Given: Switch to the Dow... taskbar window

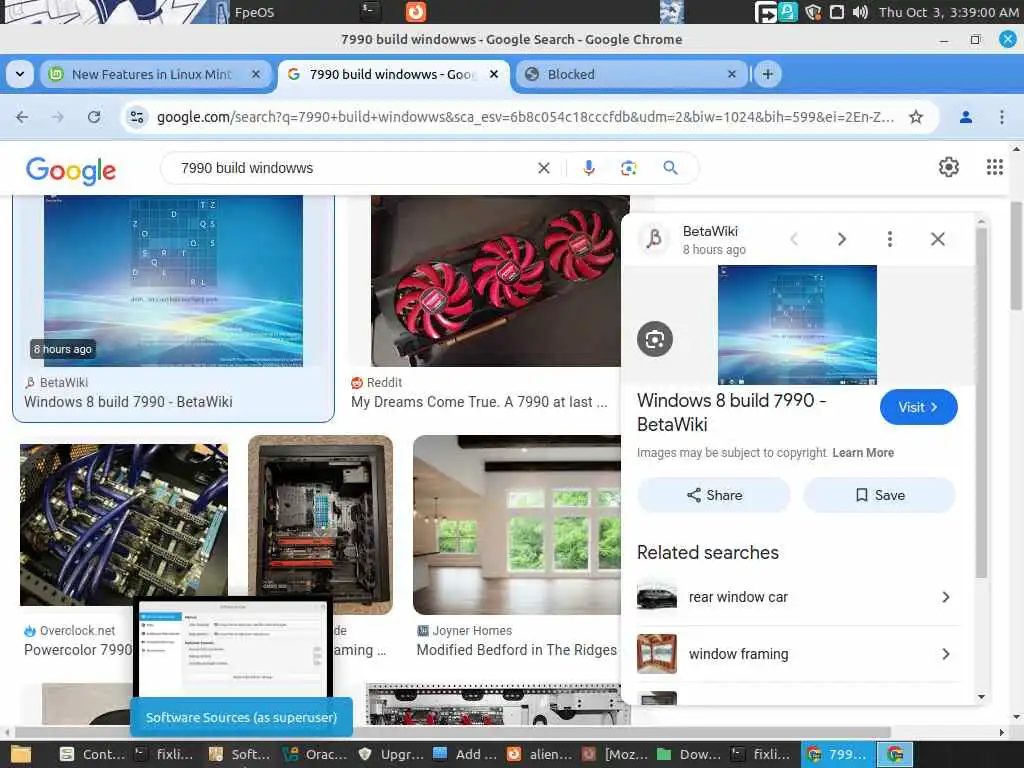Looking at the screenshot, I should click(x=690, y=755).
